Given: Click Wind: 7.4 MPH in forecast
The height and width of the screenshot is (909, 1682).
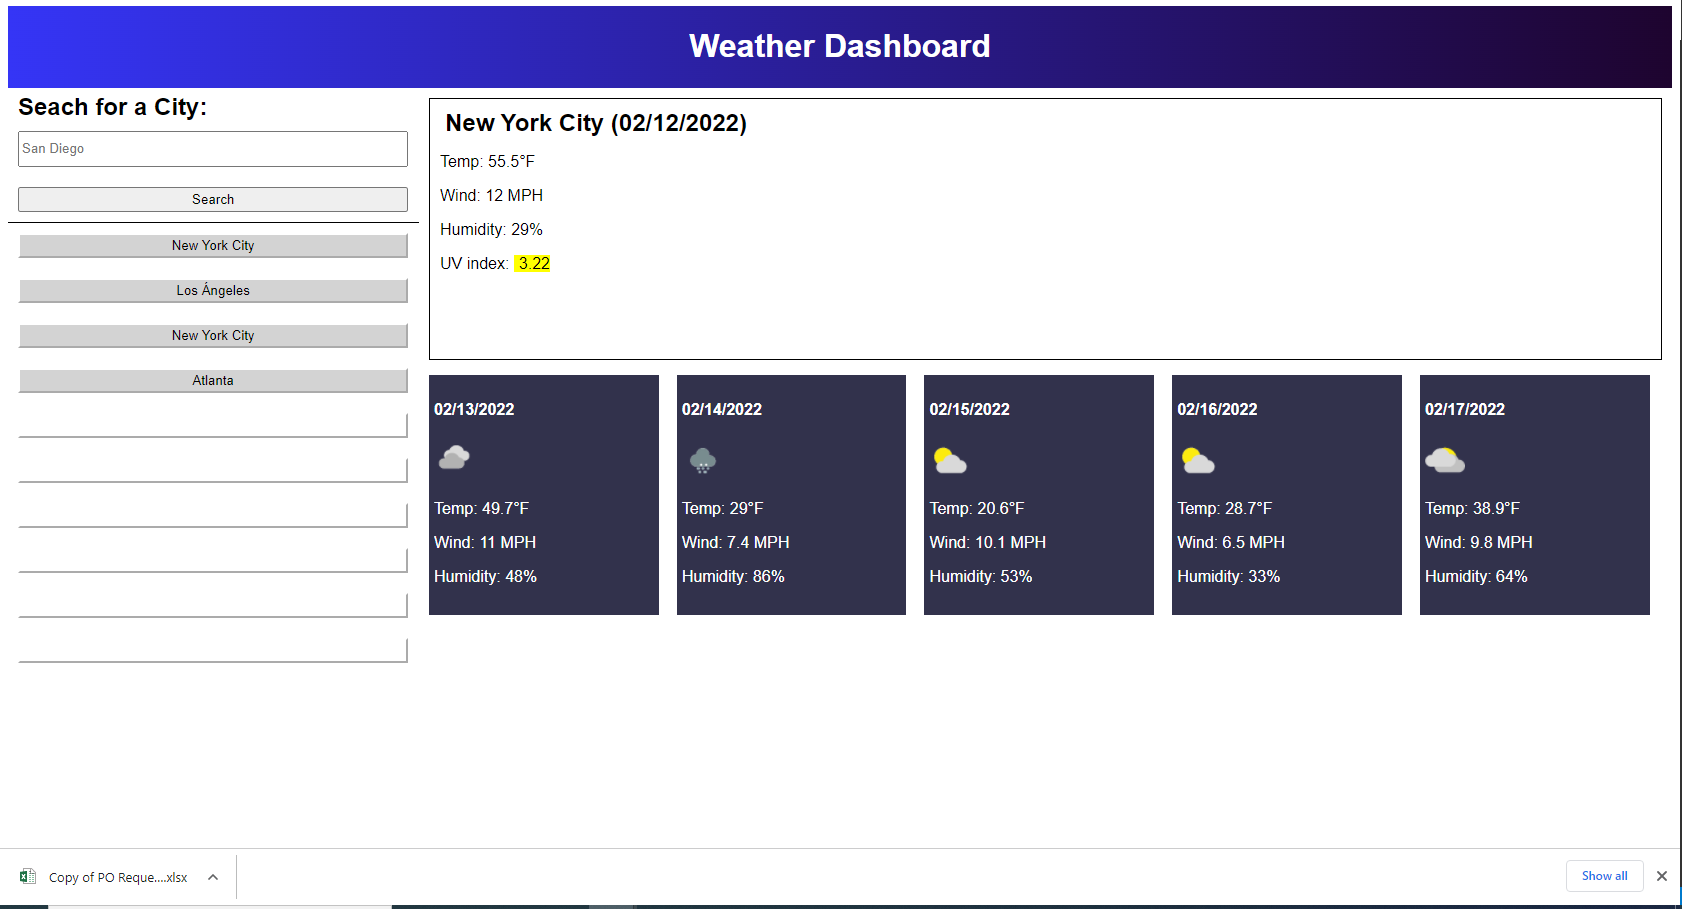Looking at the screenshot, I should [x=736, y=542].
